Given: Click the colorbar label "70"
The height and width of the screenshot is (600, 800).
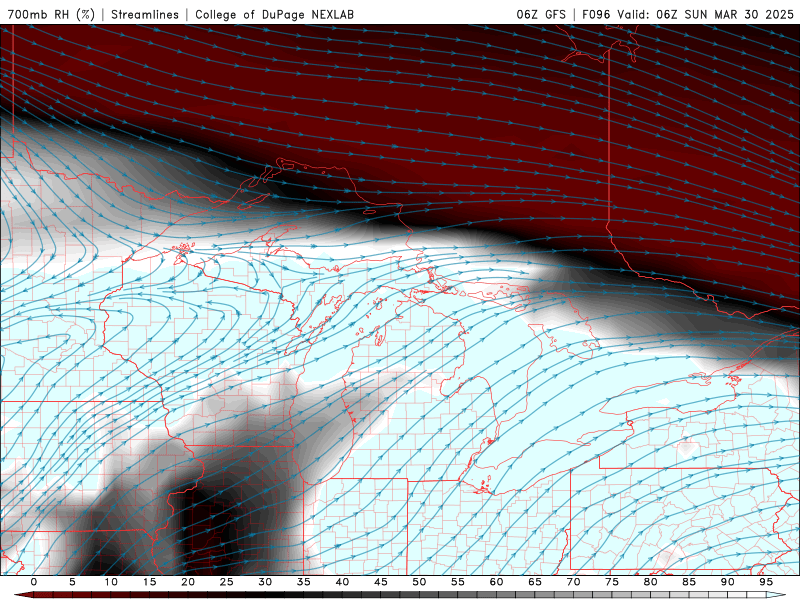Looking at the screenshot, I should (573, 582).
